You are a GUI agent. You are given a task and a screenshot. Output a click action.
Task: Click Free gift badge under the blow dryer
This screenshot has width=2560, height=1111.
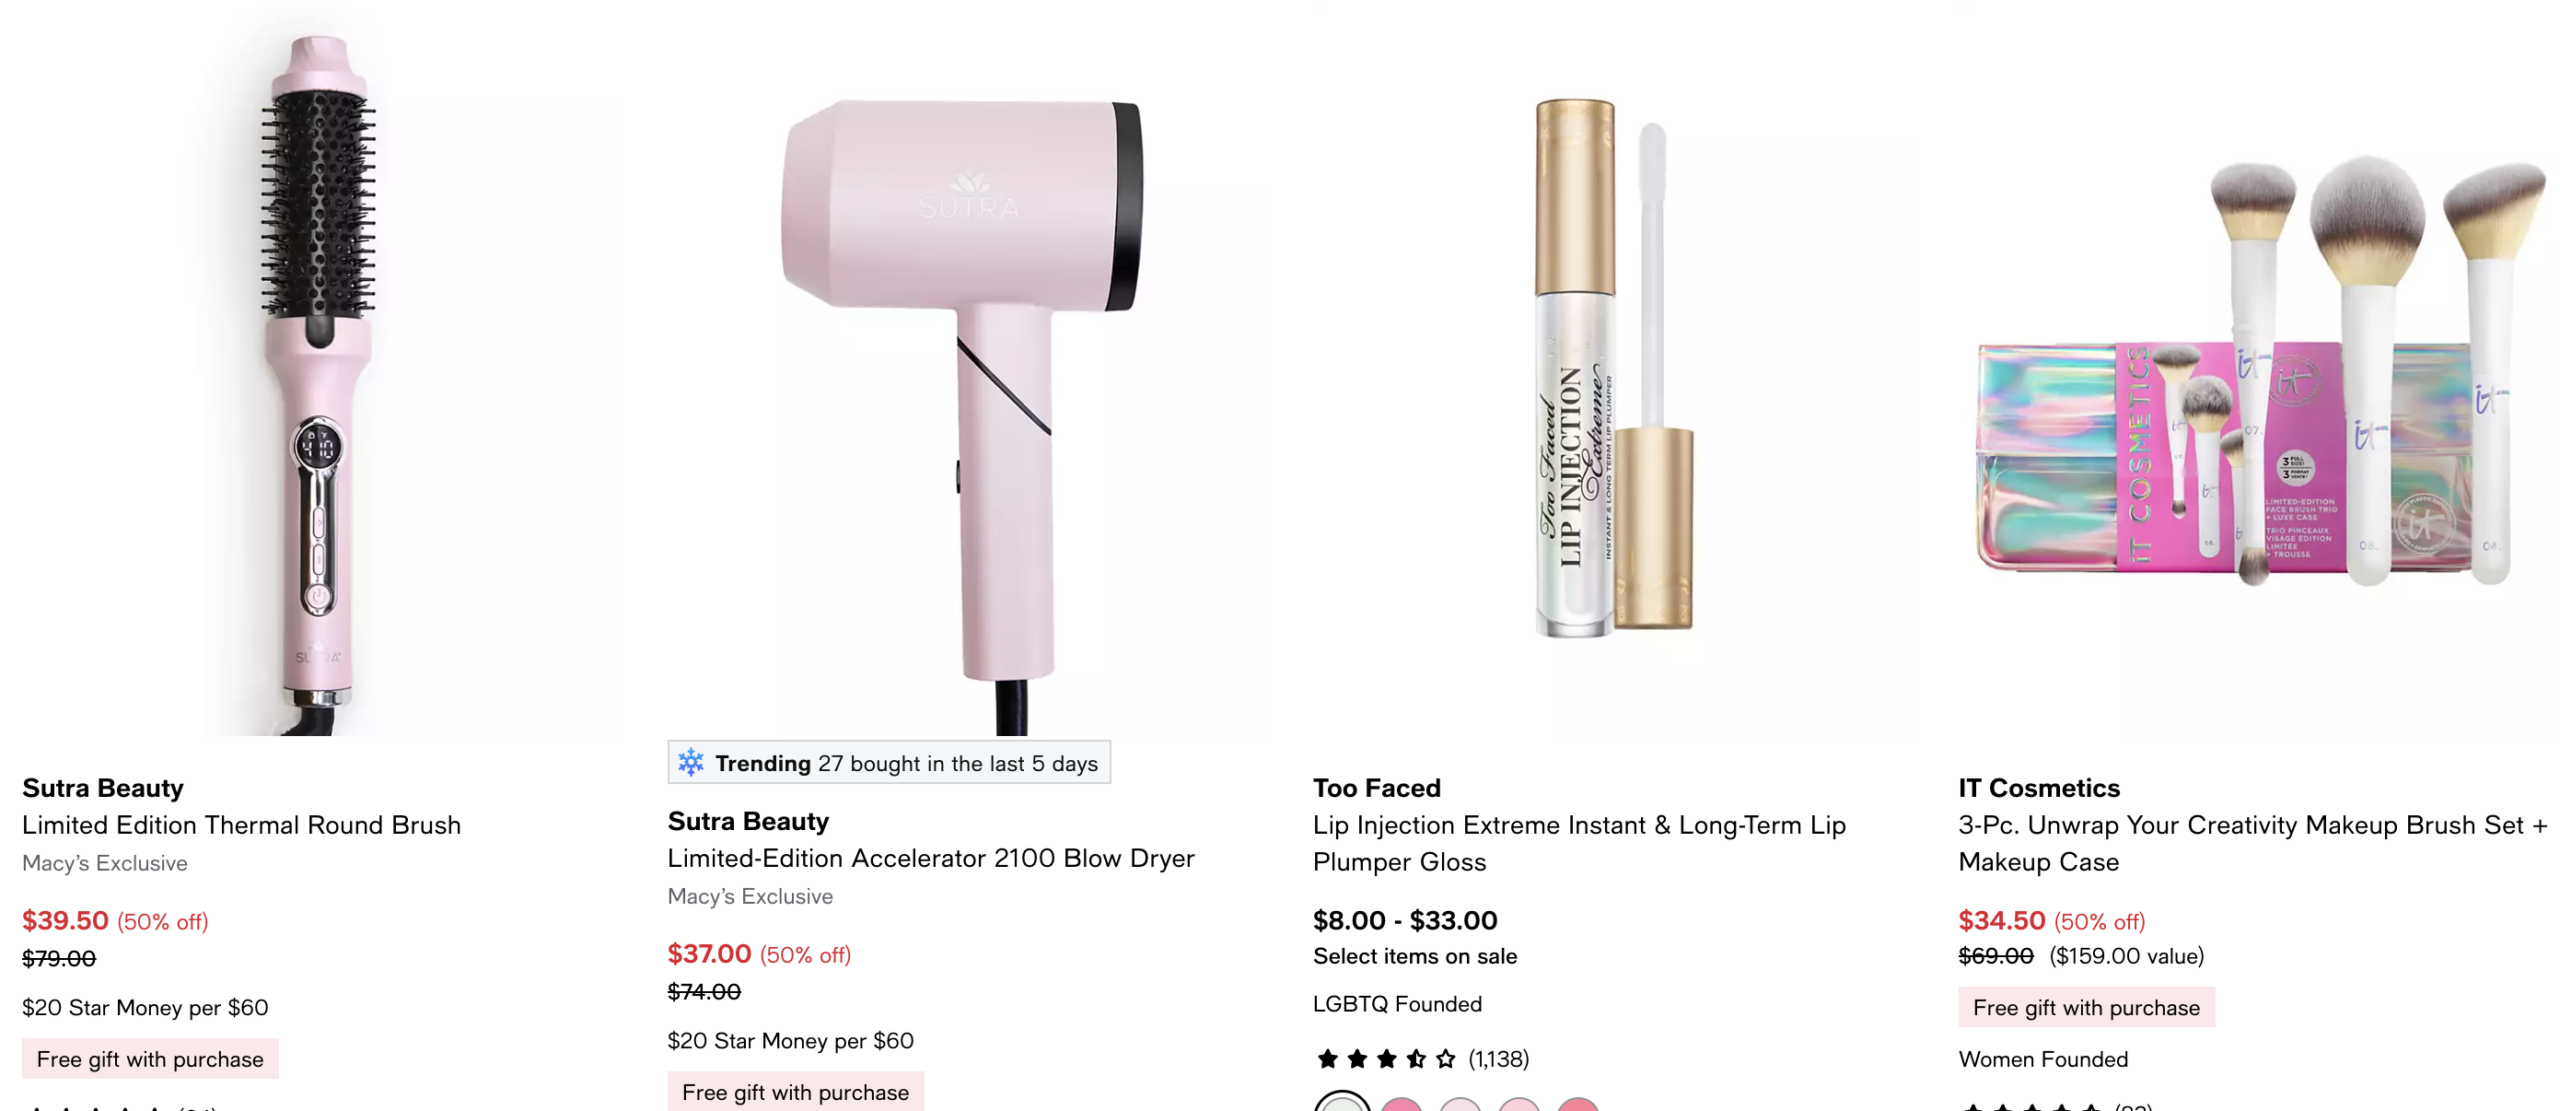click(x=795, y=1092)
